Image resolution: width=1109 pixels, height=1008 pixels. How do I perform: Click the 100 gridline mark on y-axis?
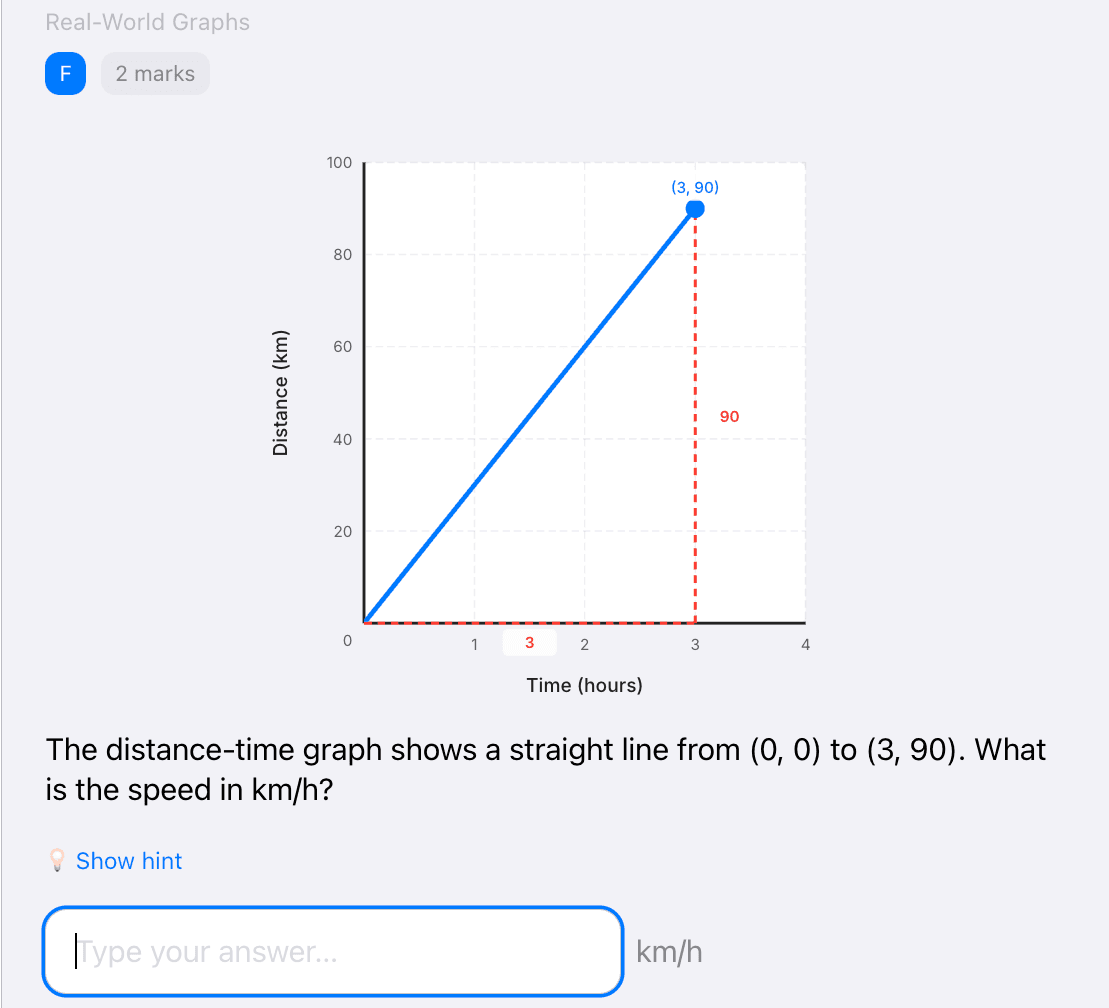[339, 162]
